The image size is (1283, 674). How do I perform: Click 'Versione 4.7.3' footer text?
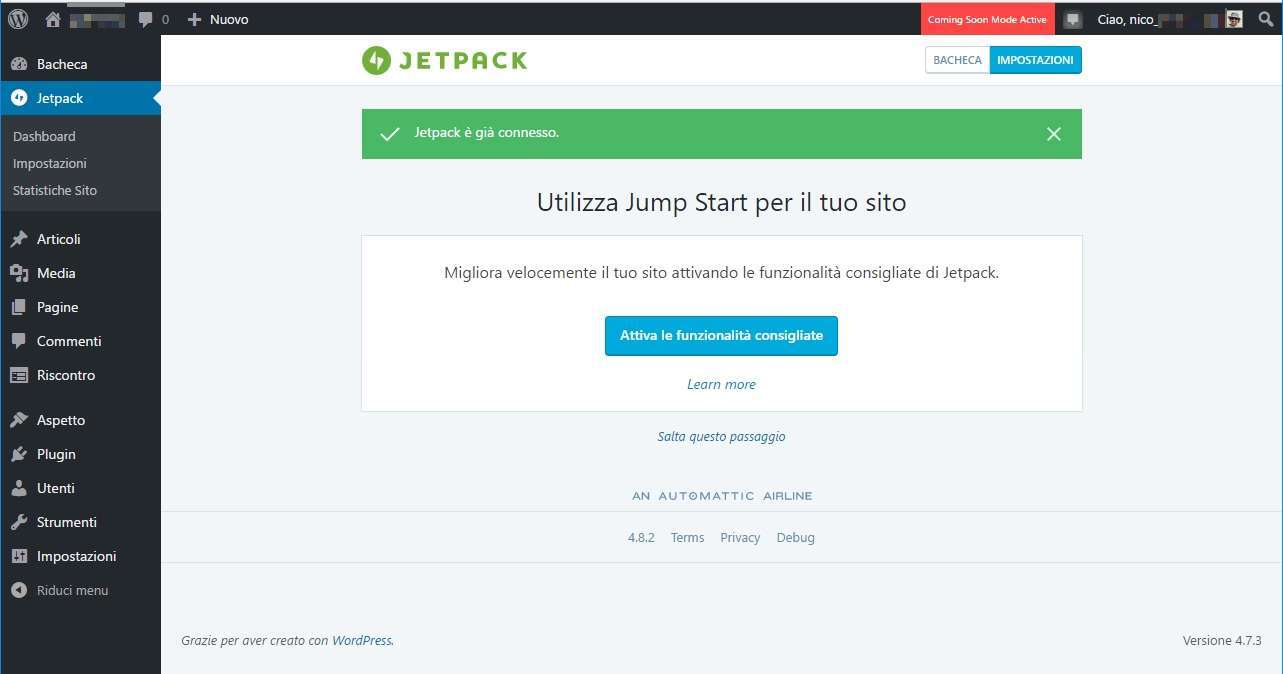1222,640
